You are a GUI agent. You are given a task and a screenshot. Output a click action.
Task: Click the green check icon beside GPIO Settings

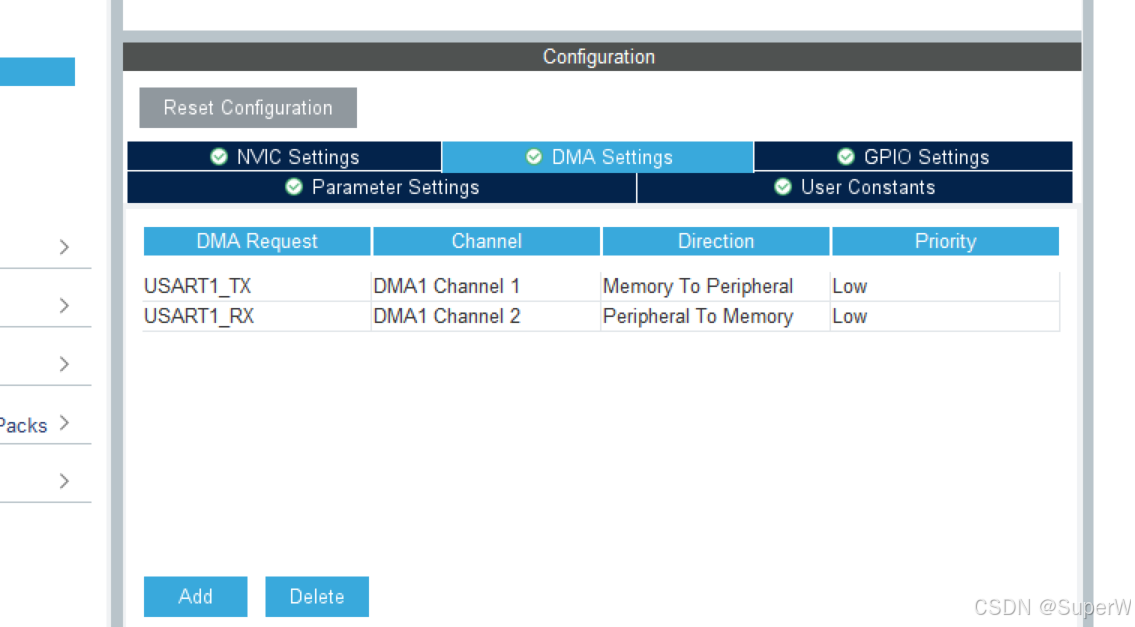(845, 156)
